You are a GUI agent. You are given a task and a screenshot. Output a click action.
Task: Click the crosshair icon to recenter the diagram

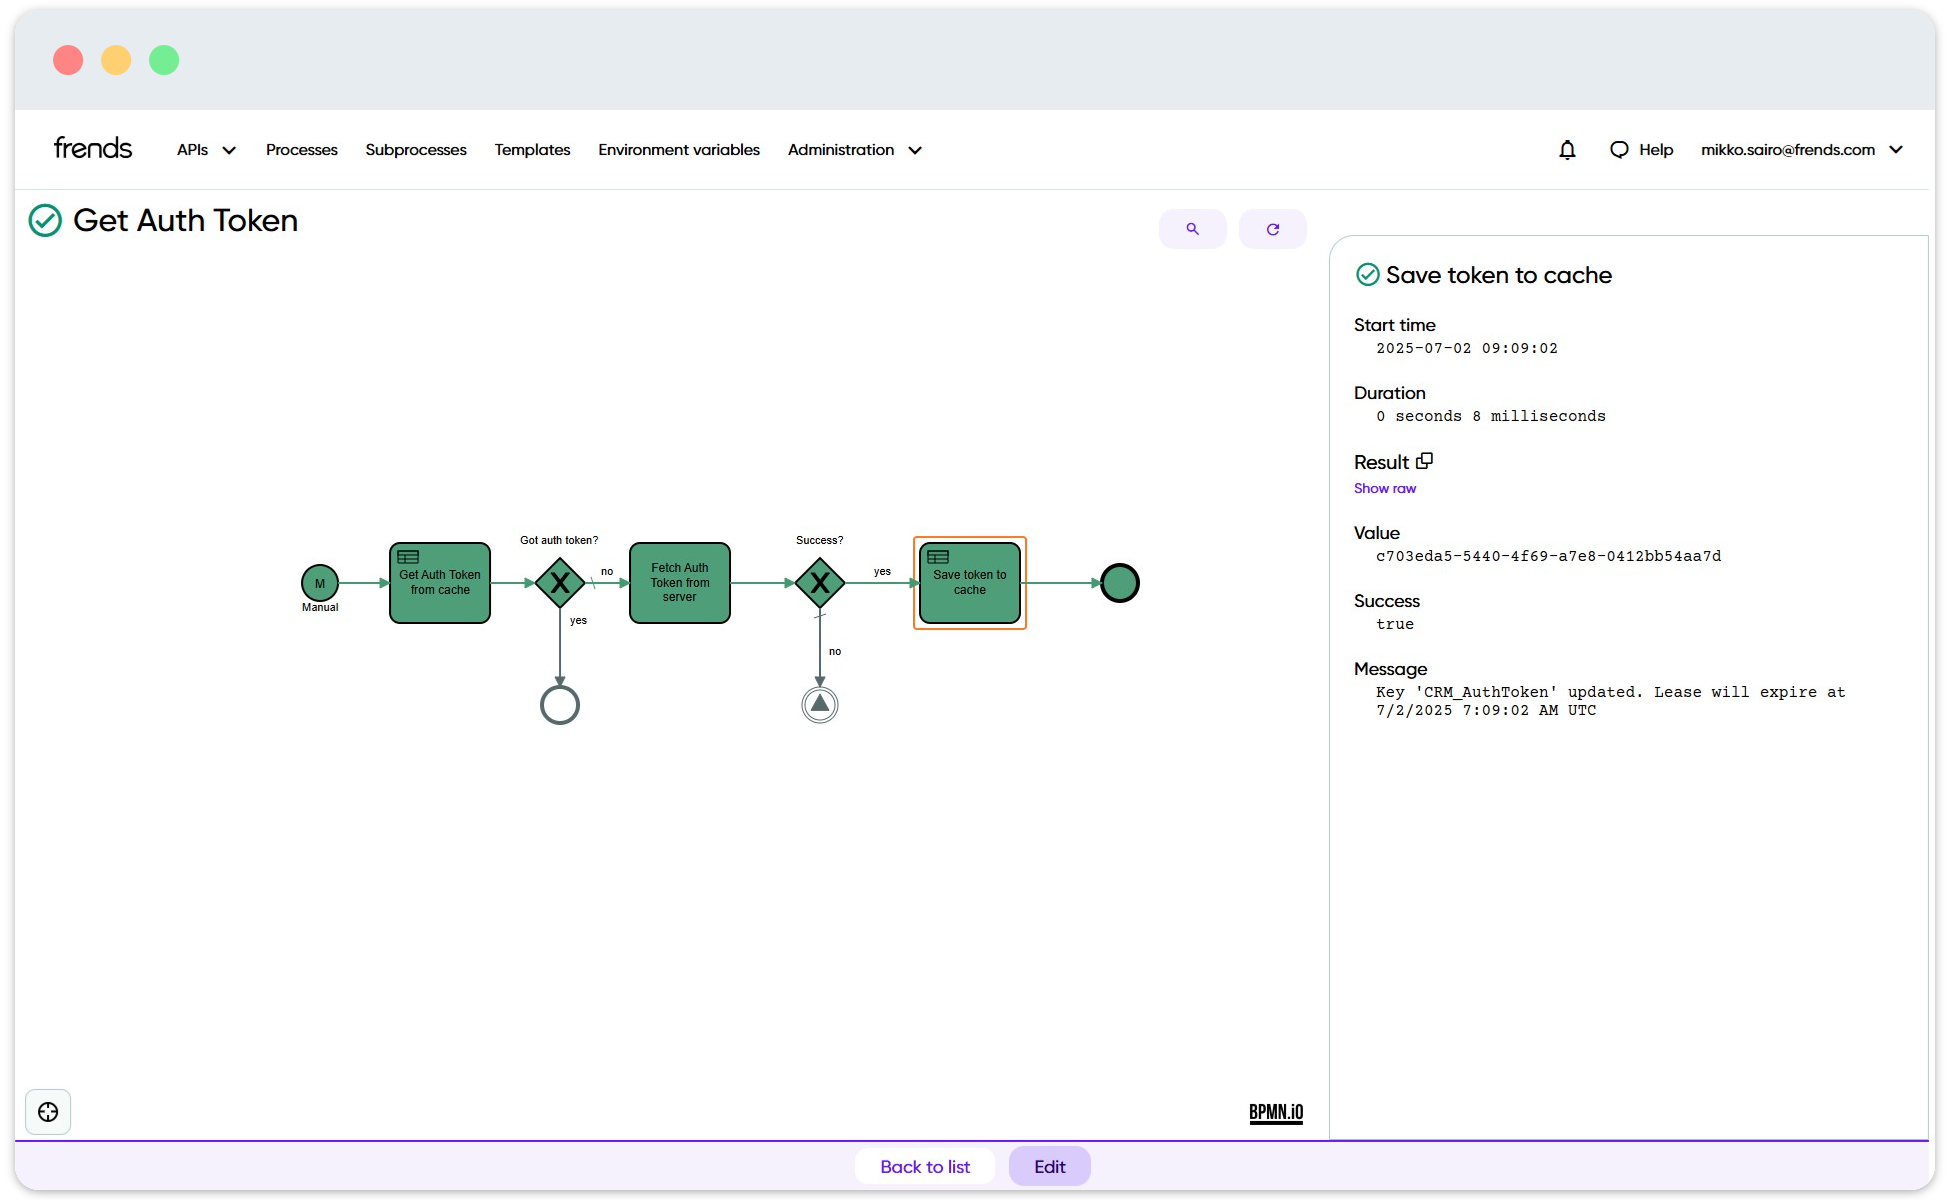tap(47, 1111)
